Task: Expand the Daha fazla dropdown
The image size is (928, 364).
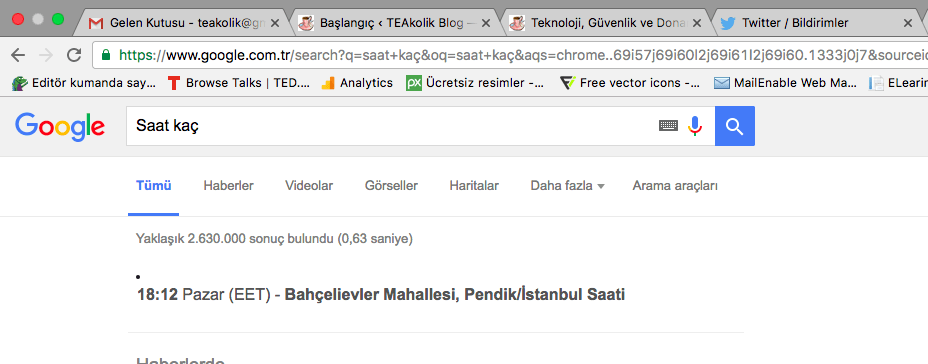Action: (x=567, y=186)
